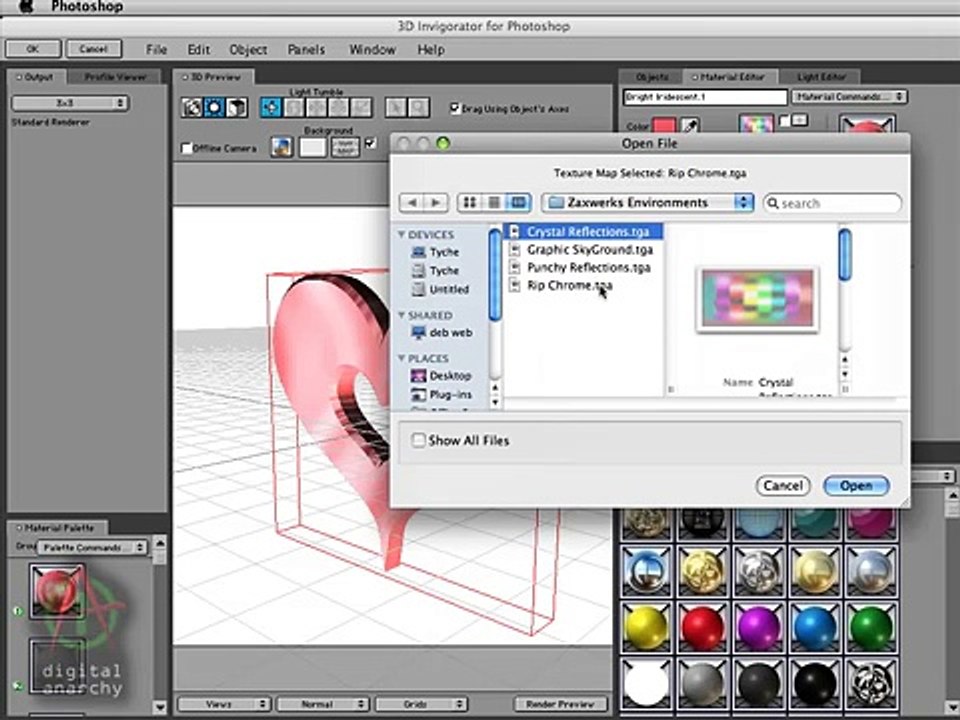
Task: Open Palette Commands dropdown
Action: (92, 547)
